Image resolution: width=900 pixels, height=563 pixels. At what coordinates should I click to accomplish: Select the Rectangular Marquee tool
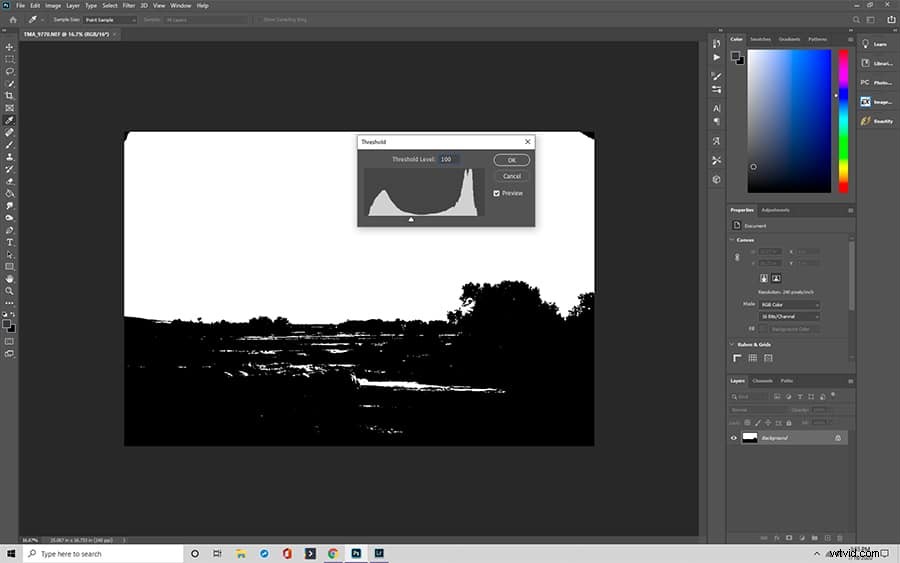(9, 59)
